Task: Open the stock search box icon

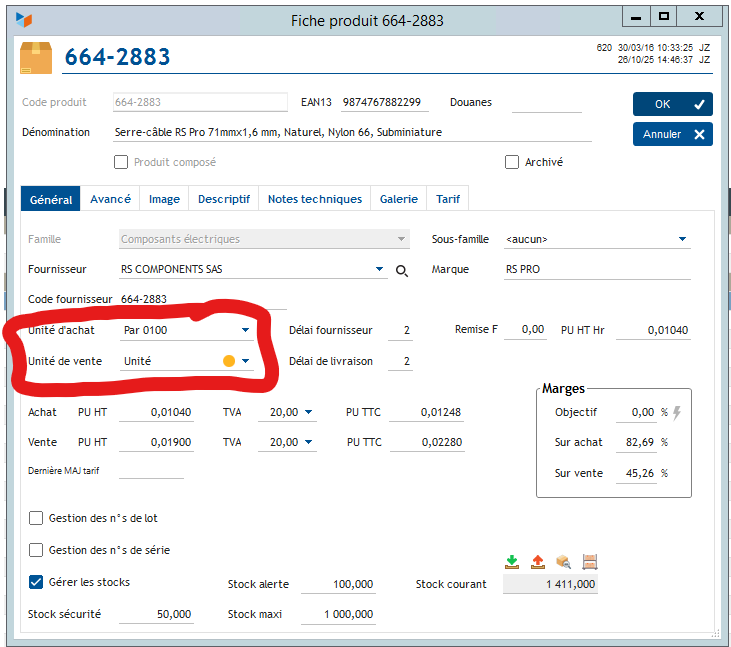Action: pos(564,561)
